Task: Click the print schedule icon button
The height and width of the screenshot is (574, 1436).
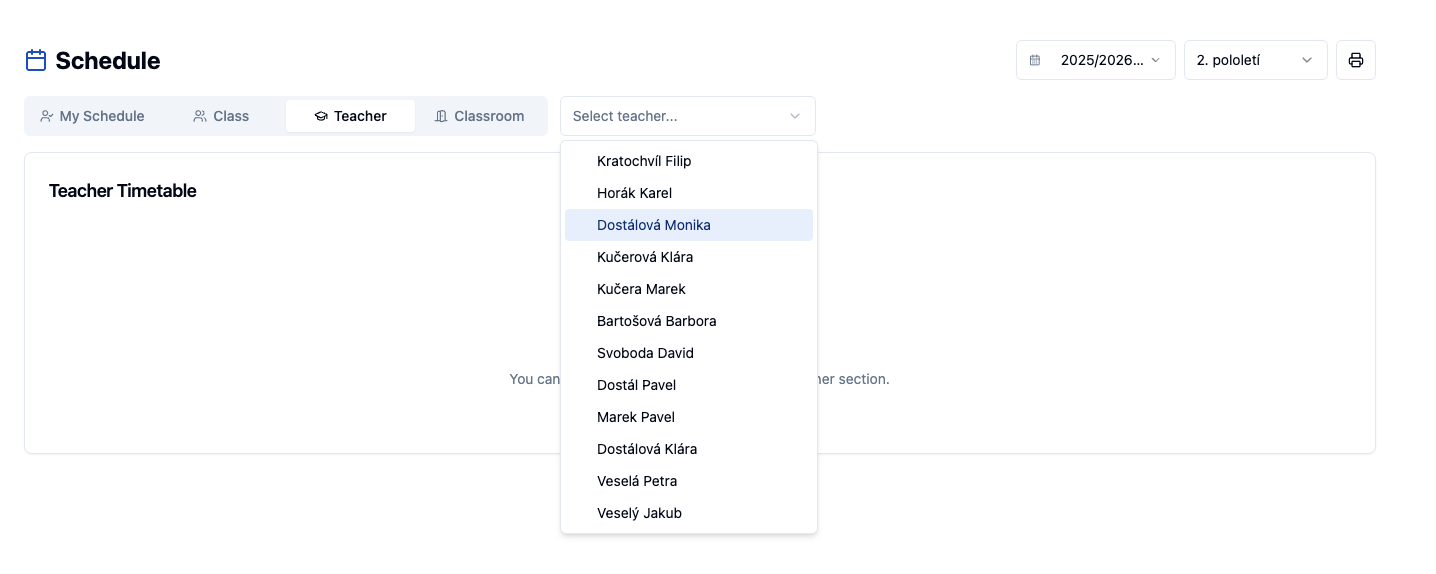Action: point(1355,60)
